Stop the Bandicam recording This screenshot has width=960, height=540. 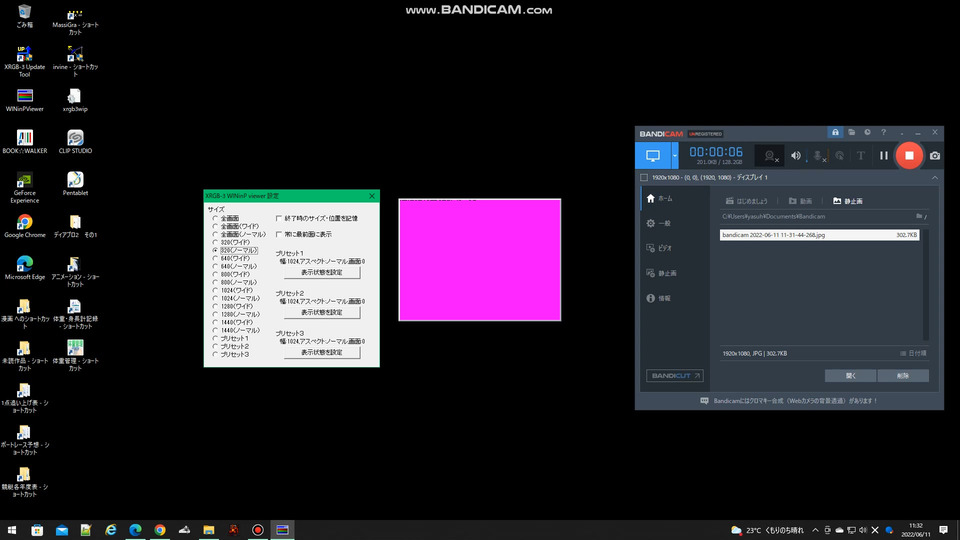(x=909, y=156)
